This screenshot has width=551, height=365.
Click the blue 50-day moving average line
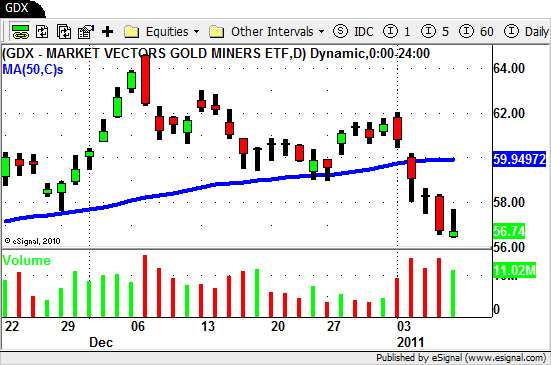coord(228,183)
